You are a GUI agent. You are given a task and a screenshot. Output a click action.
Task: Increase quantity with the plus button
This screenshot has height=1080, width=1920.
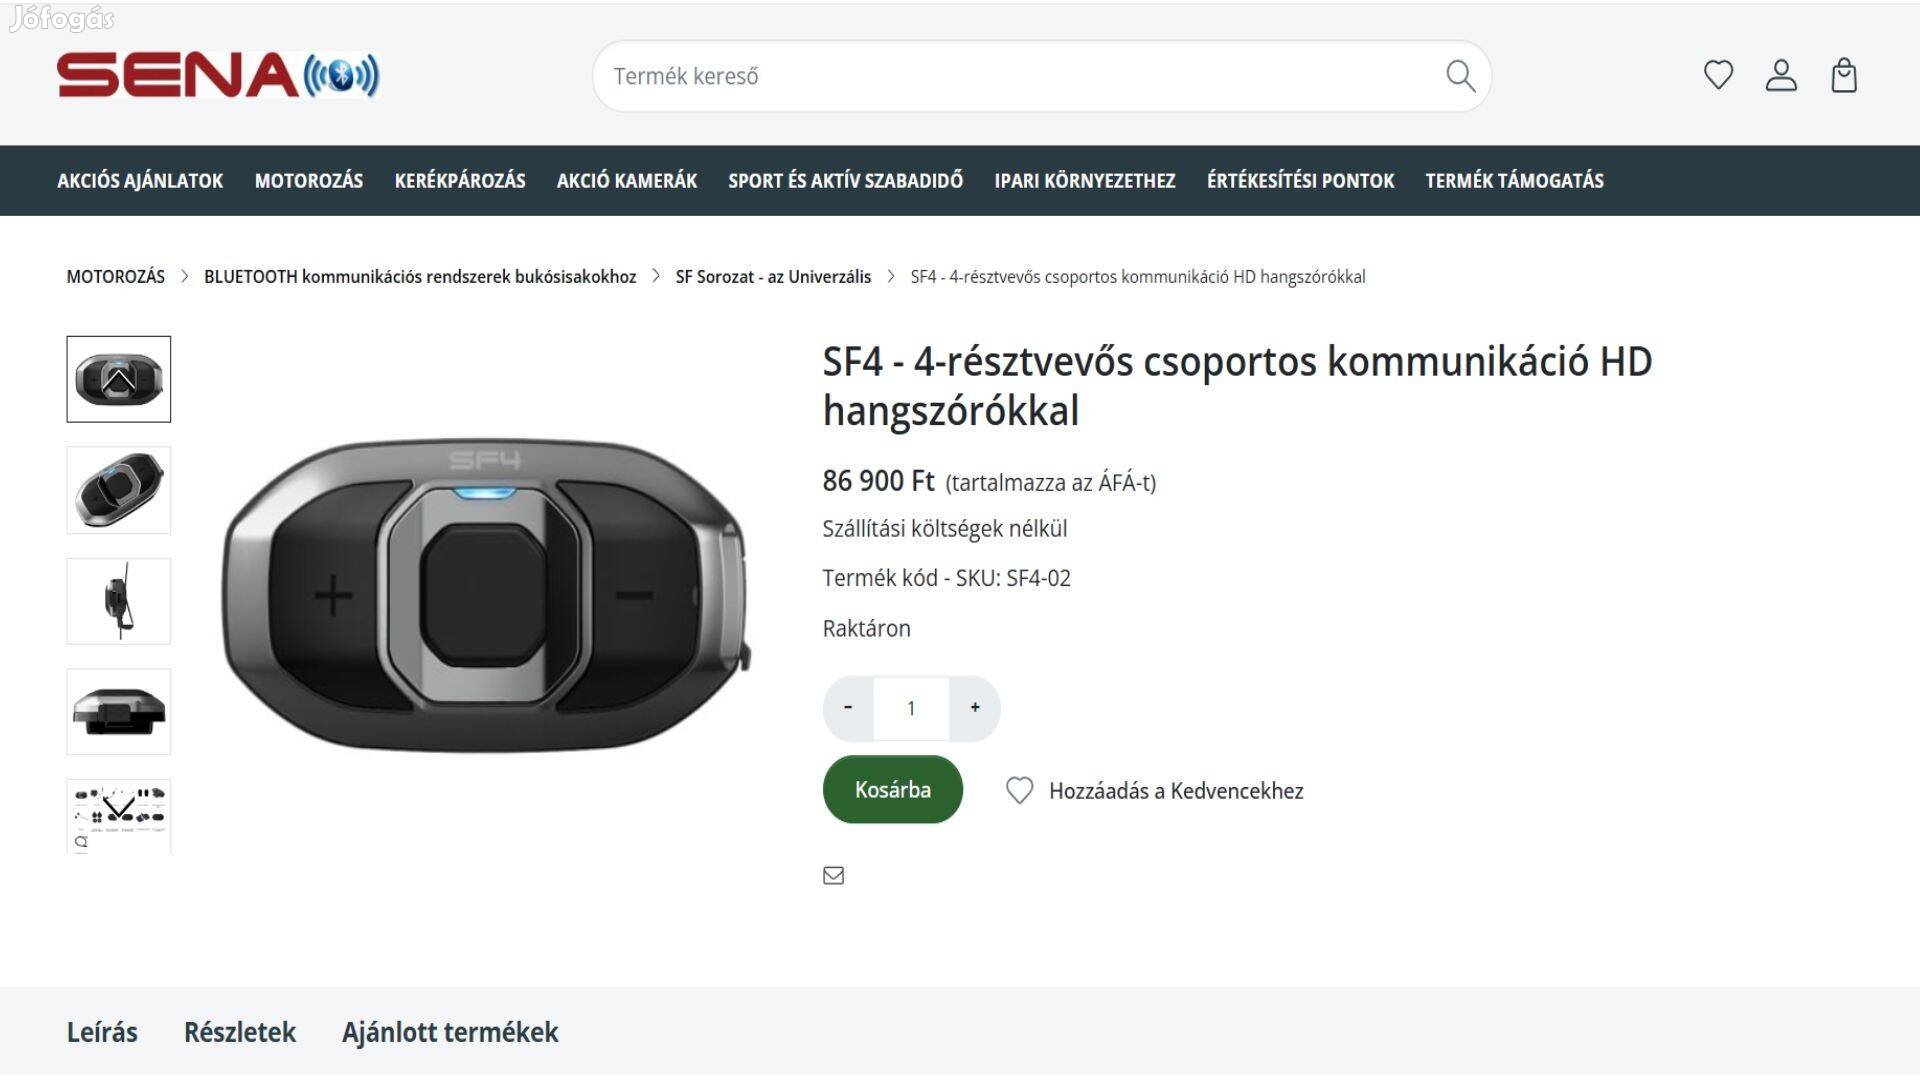point(975,708)
